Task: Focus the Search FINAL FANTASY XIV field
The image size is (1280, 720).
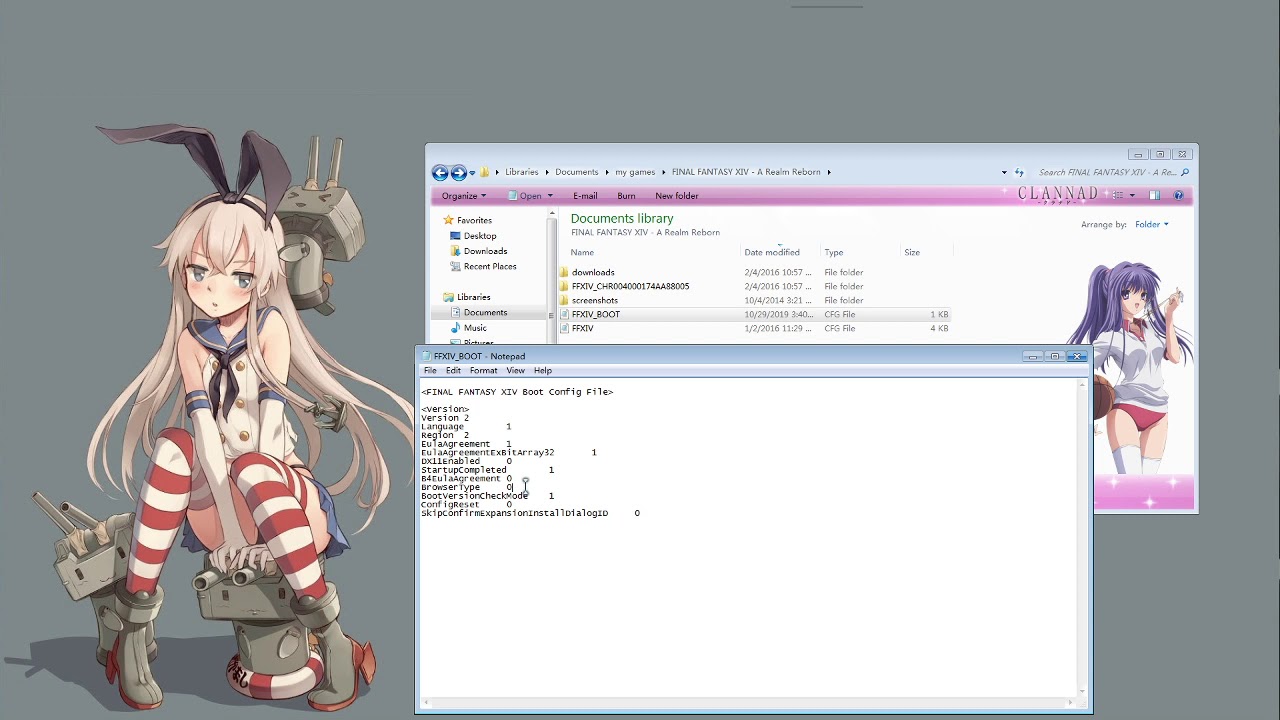Action: point(1108,172)
